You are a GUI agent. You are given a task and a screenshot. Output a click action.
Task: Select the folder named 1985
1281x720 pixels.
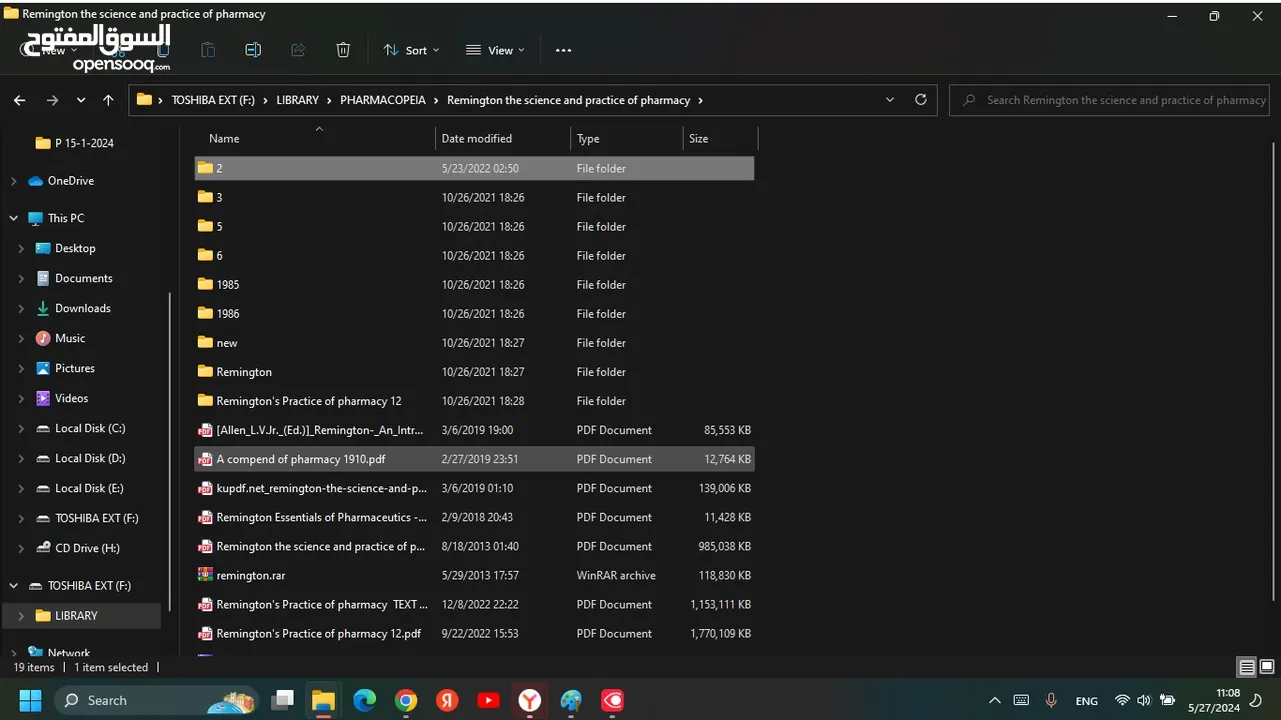(475, 285)
